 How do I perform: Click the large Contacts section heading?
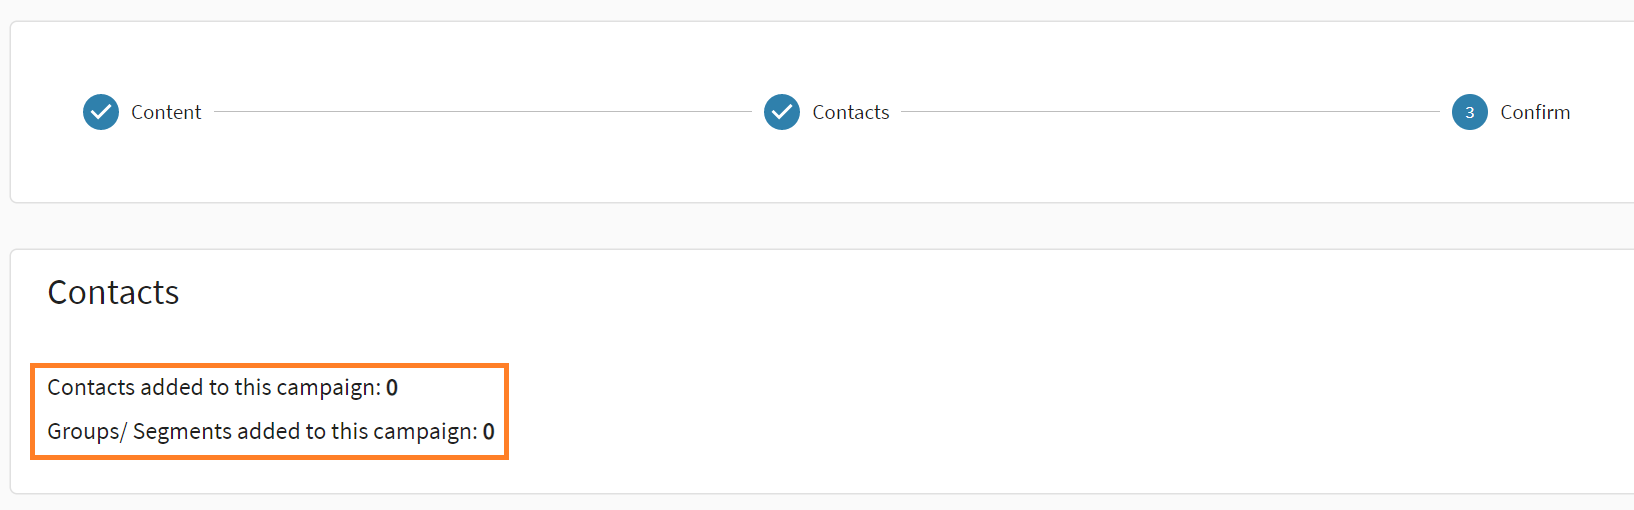(113, 292)
